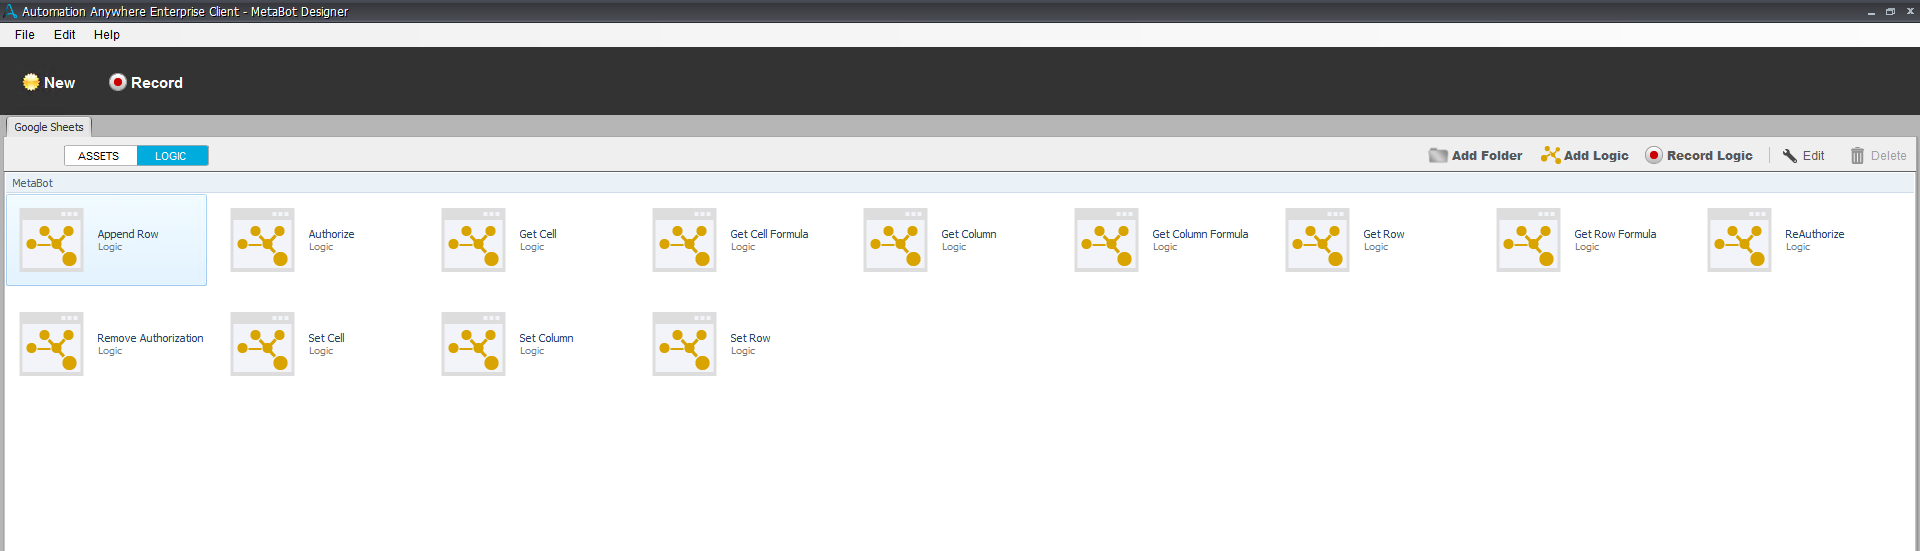1920x551 pixels.
Task: Minimize the MetaBot Designer window
Action: (1871, 12)
